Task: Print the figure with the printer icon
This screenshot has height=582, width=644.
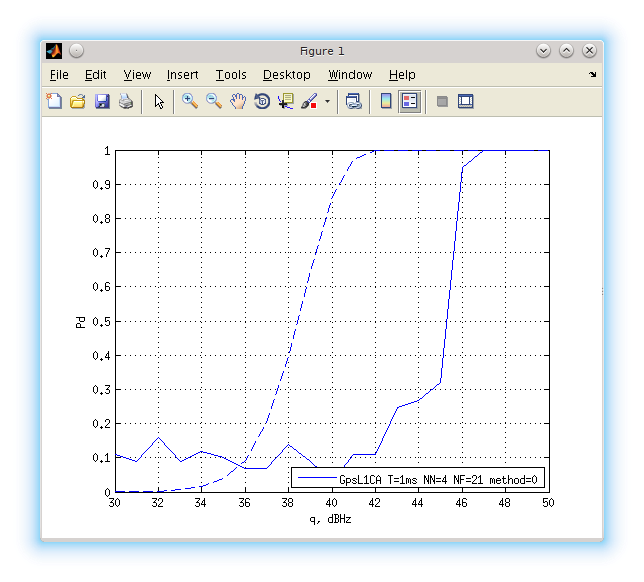Action: (126, 101)
